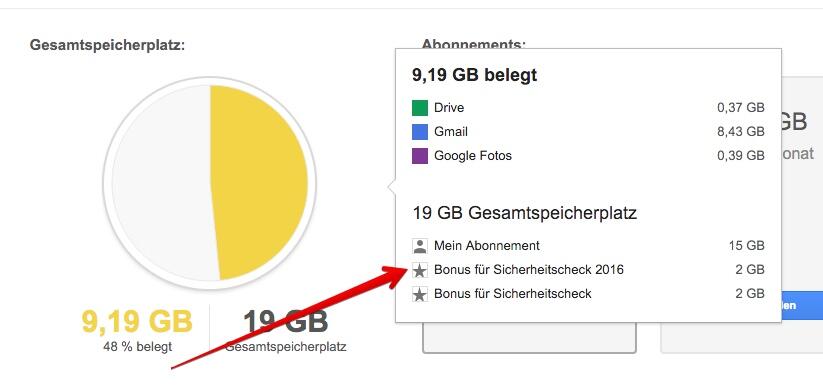Click star icon next to Bonus für Sicherheitscheck 2016
The height and width of the screenshot is (389, 823).
tap(420, 270)
